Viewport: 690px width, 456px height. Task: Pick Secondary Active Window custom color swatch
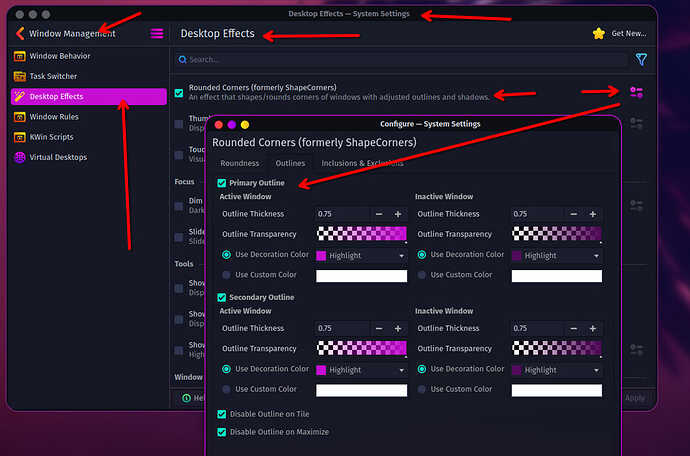pyautogui.click(x=361, y=390)
